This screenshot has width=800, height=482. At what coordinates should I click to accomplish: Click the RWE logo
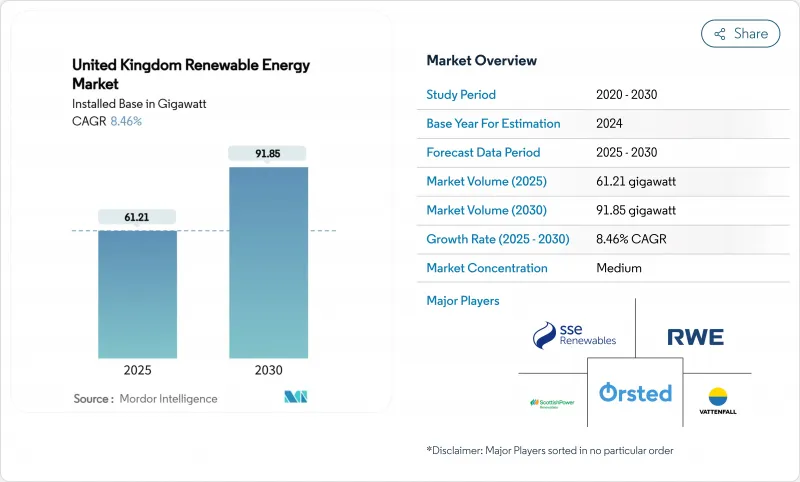696,337
